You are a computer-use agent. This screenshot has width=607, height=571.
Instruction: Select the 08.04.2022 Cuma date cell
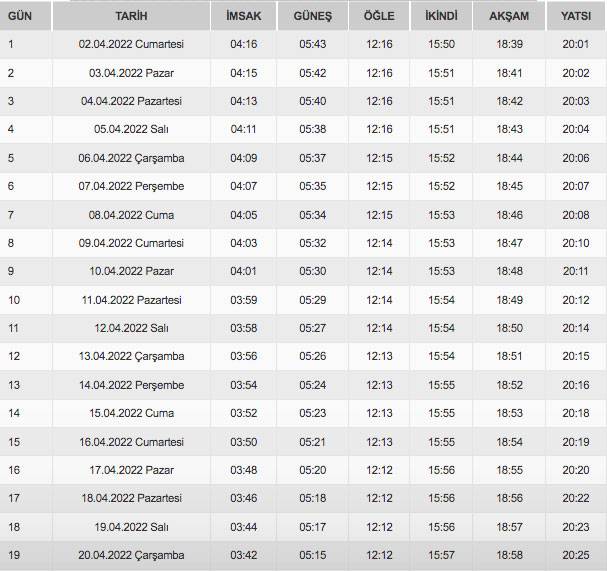pos(131,215)
